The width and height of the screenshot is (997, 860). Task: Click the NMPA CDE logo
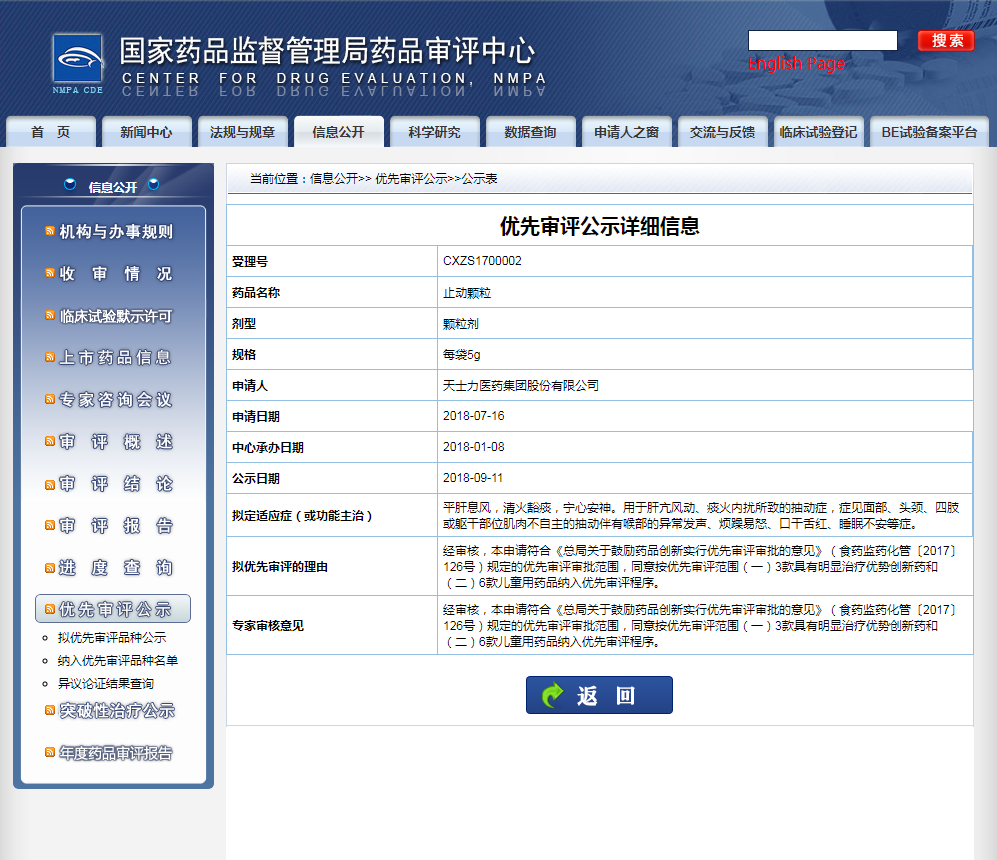point(78,61)
